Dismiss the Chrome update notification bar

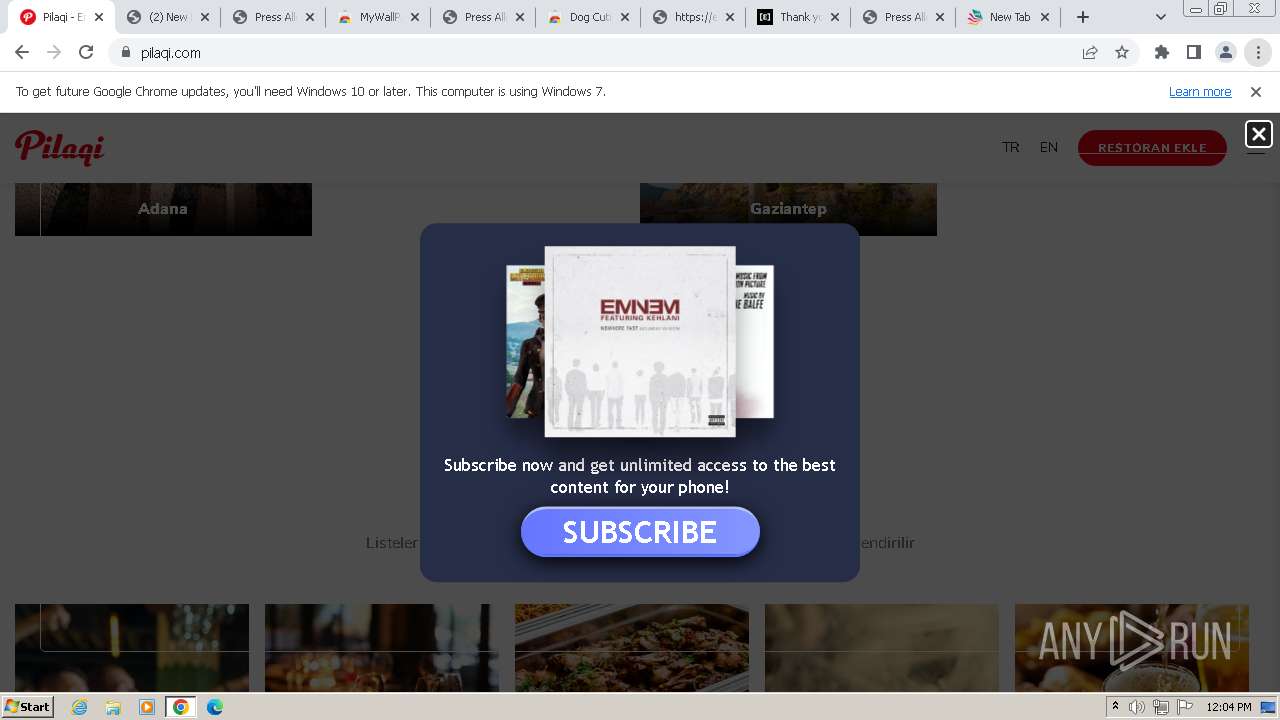pos(1256,92)
